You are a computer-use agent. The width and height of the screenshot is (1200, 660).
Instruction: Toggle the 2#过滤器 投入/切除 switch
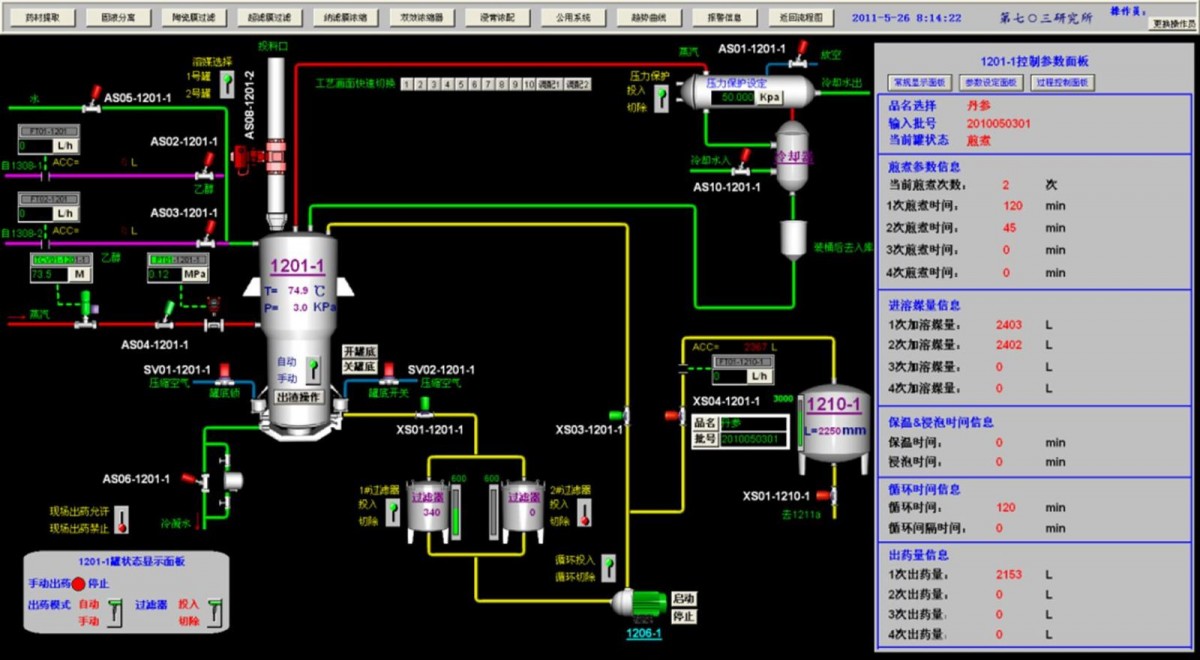click(x=584, y=512)
